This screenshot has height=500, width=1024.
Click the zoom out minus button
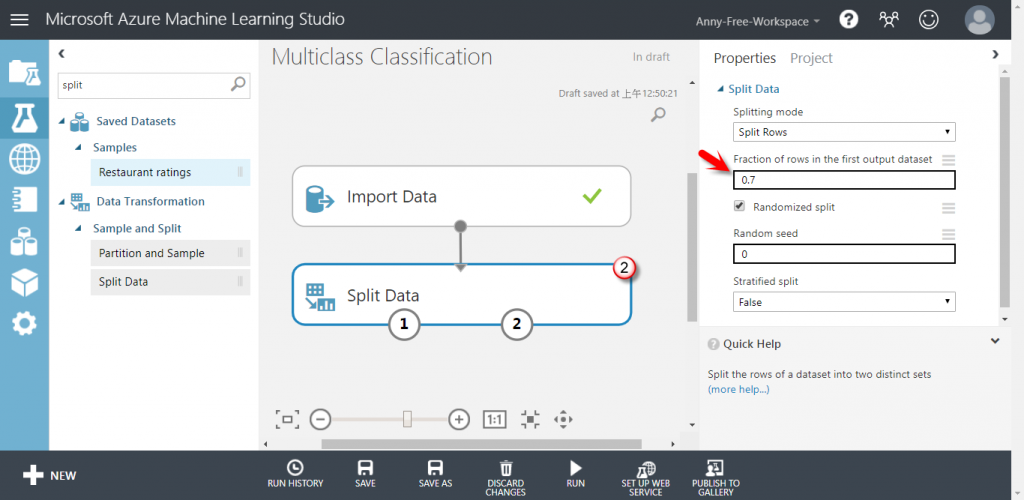point(320,419)
